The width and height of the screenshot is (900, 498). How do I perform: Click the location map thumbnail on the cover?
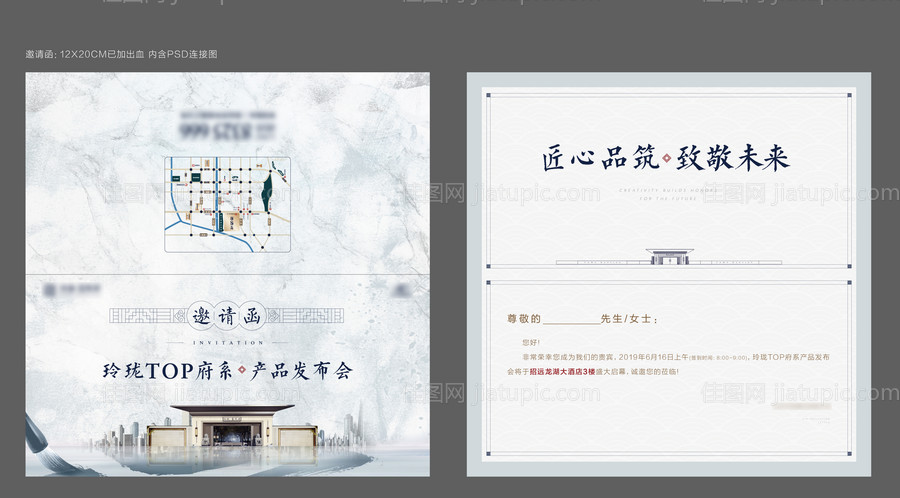click(x=228, y=204)
